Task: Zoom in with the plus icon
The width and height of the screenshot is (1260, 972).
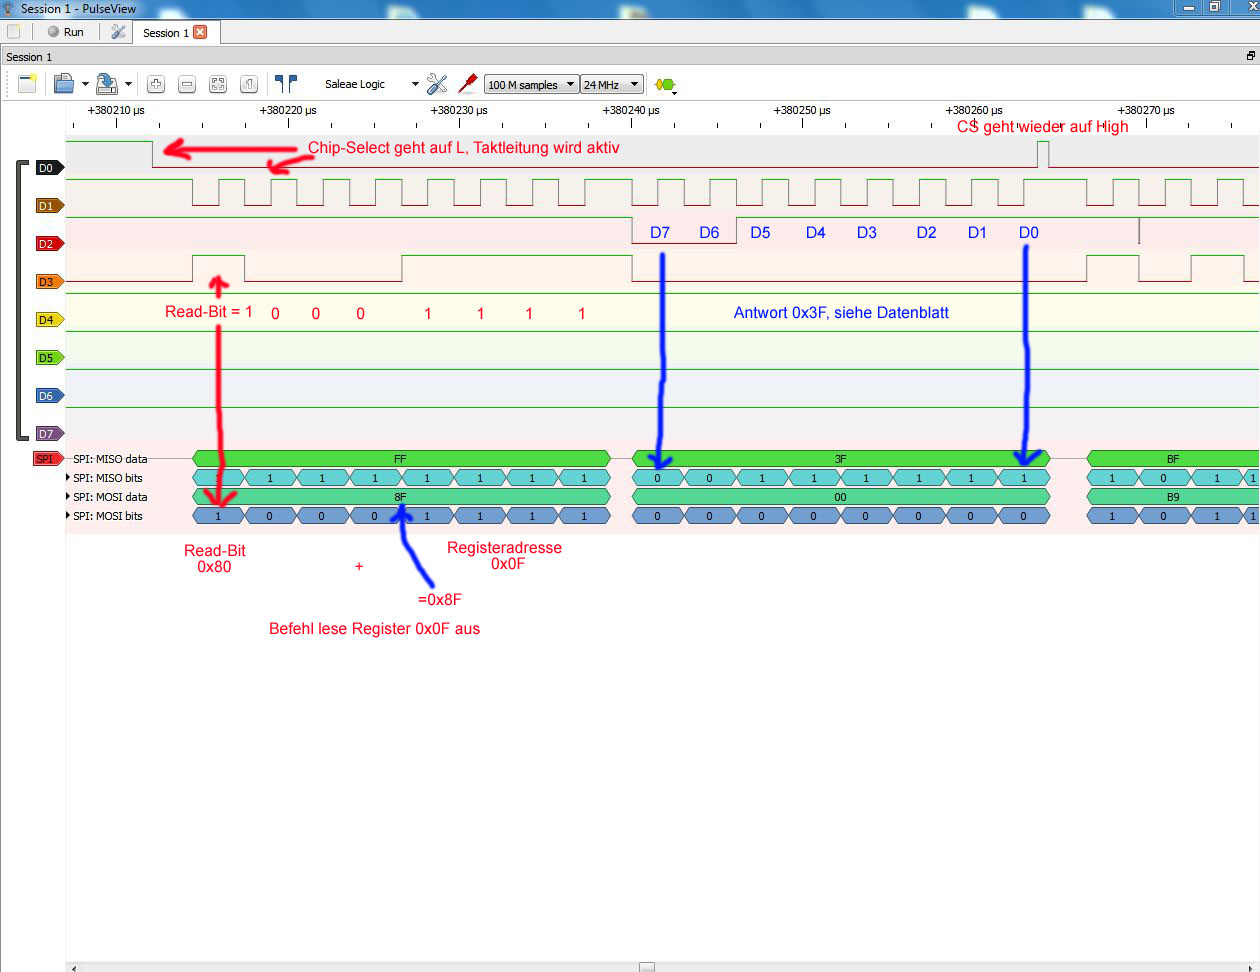Action: (x=155, y=84)
